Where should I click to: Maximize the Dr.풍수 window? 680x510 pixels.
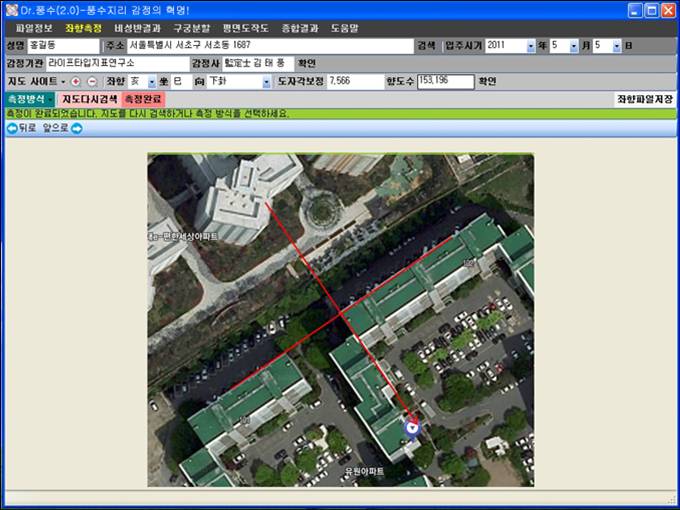click(x=651, y=10)
